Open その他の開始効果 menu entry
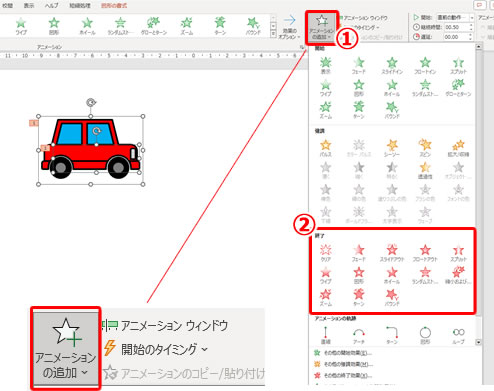Image resolution: width=494 pixels, height=391 pixels. point(343,353)
